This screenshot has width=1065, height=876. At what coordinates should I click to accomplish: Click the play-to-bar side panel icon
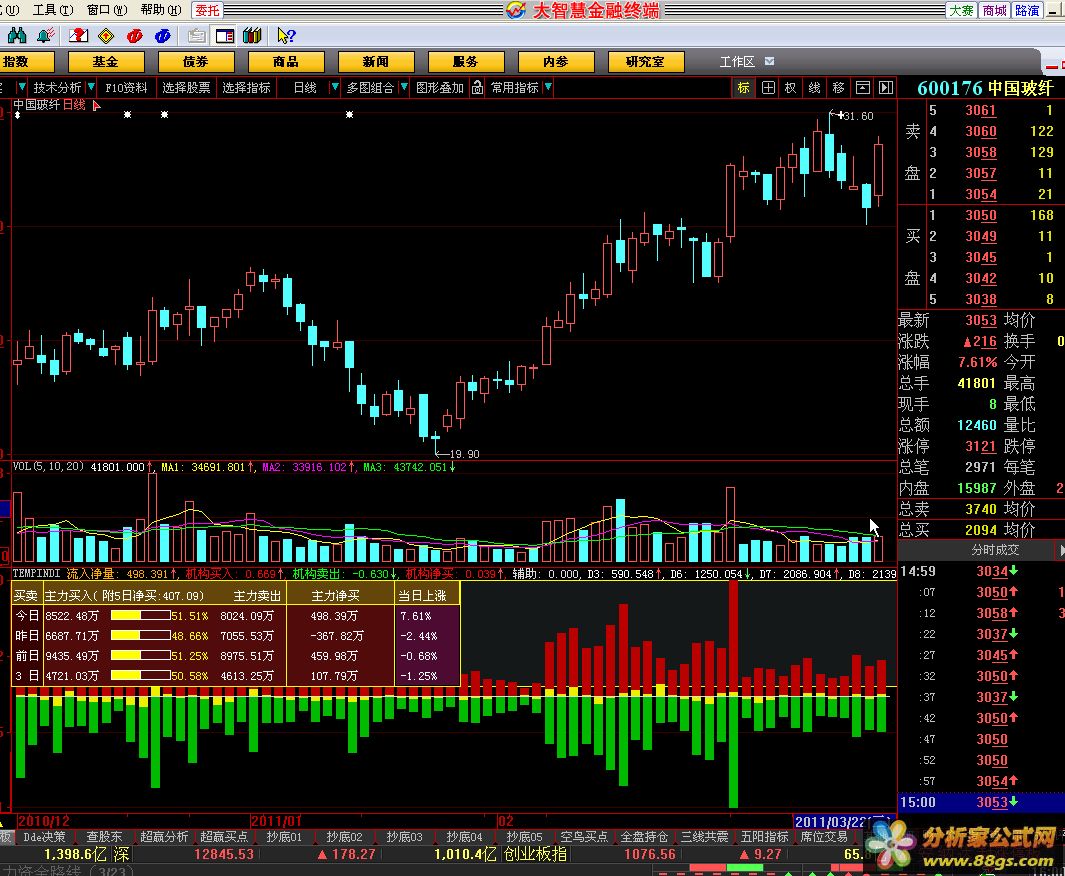pyautogui.click(x=886, y=88)
